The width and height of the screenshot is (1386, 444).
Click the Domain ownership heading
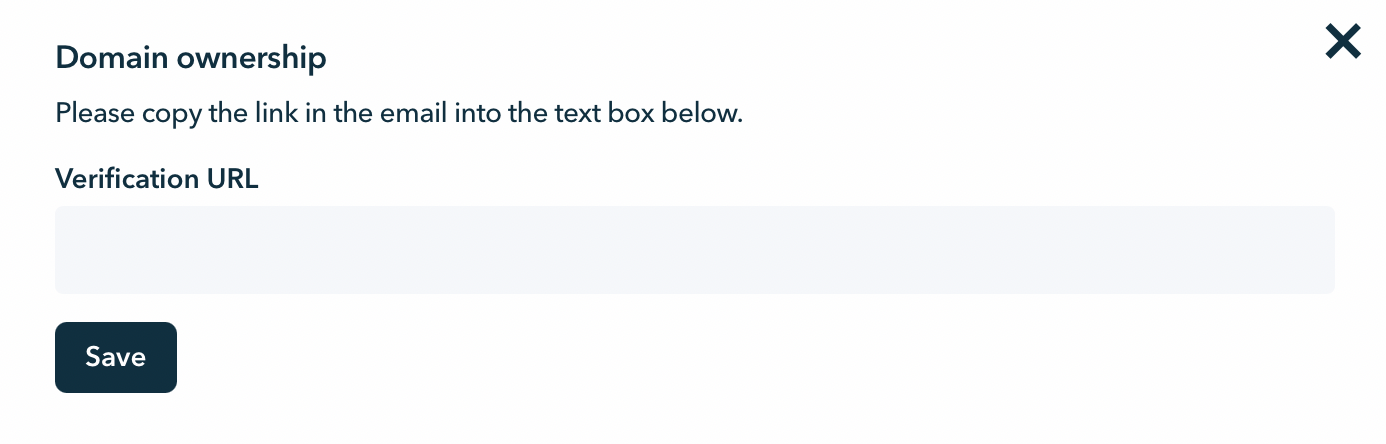point(191,58)
